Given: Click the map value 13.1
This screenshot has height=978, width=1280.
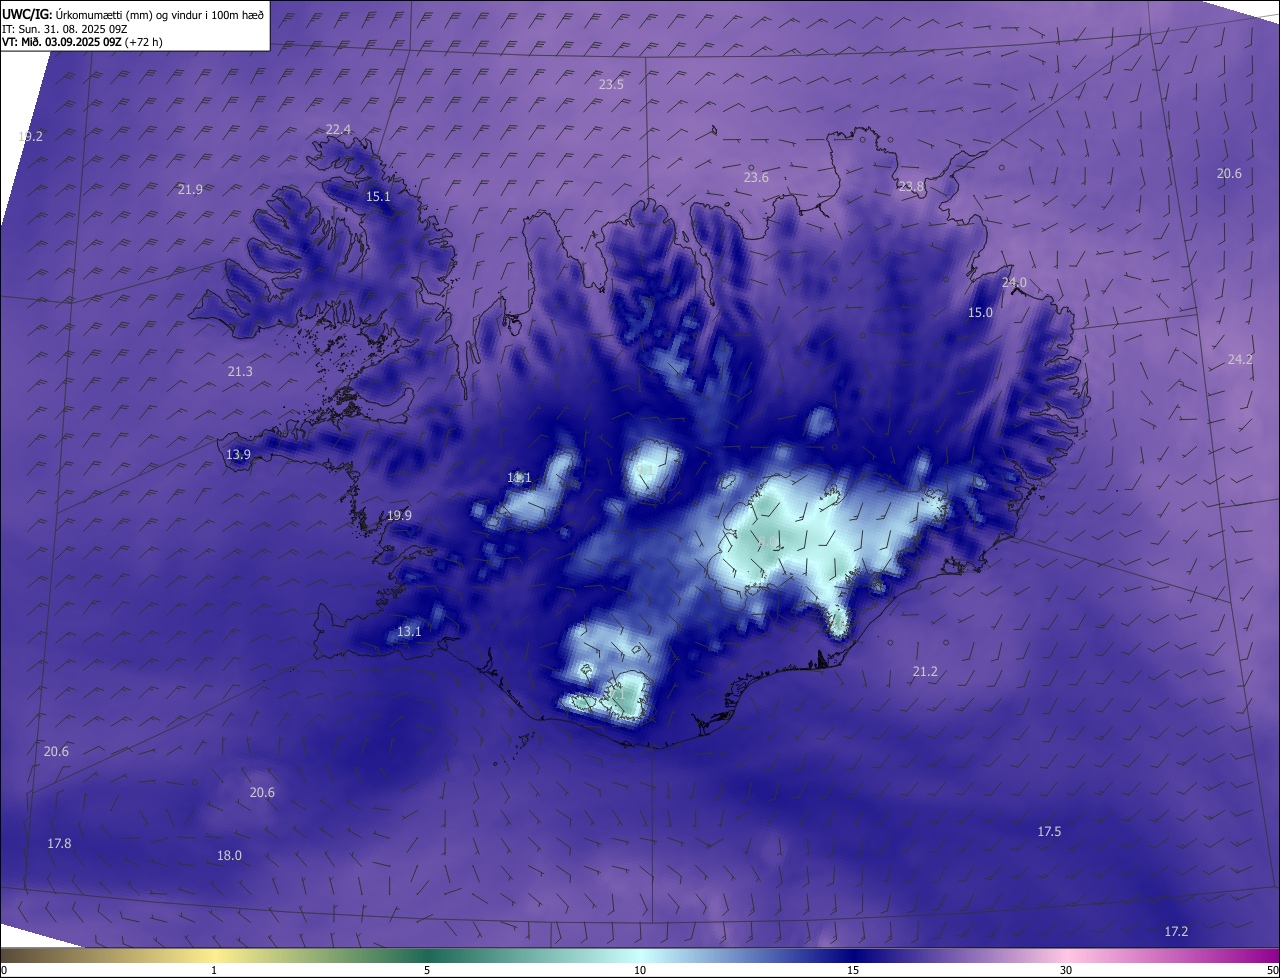Looking at the screenshot, I should coord(409,632).
